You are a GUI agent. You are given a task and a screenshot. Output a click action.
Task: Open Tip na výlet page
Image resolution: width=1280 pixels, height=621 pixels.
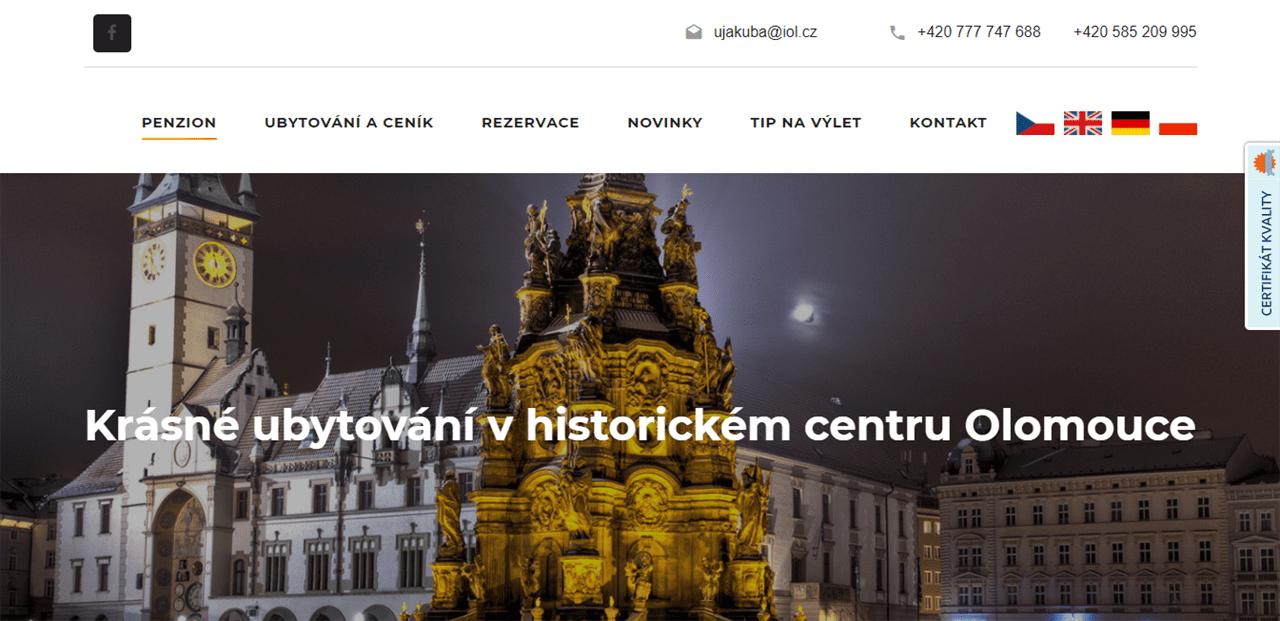(x=806, y=123)
